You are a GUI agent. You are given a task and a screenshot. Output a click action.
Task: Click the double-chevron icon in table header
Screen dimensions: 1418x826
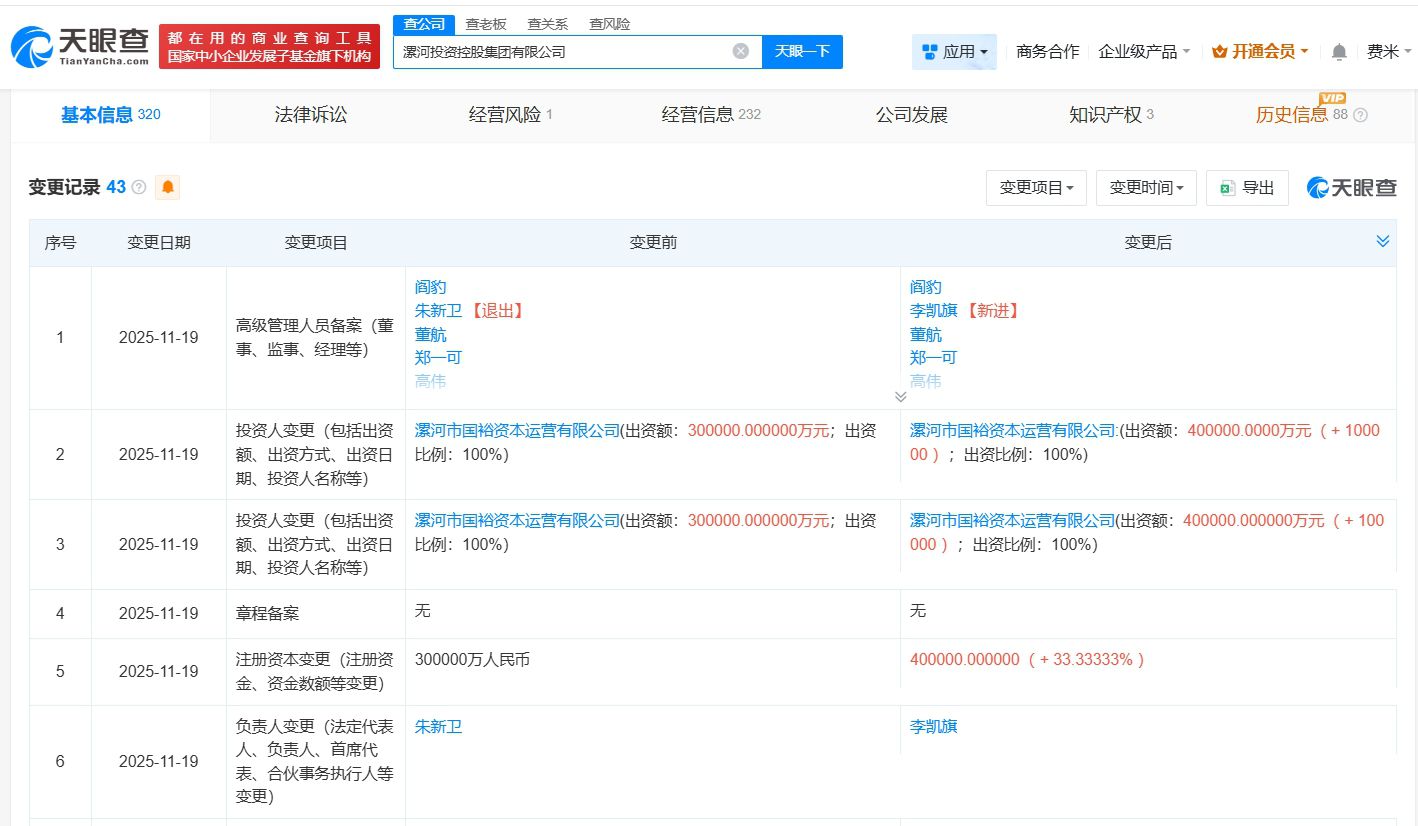1383,242
